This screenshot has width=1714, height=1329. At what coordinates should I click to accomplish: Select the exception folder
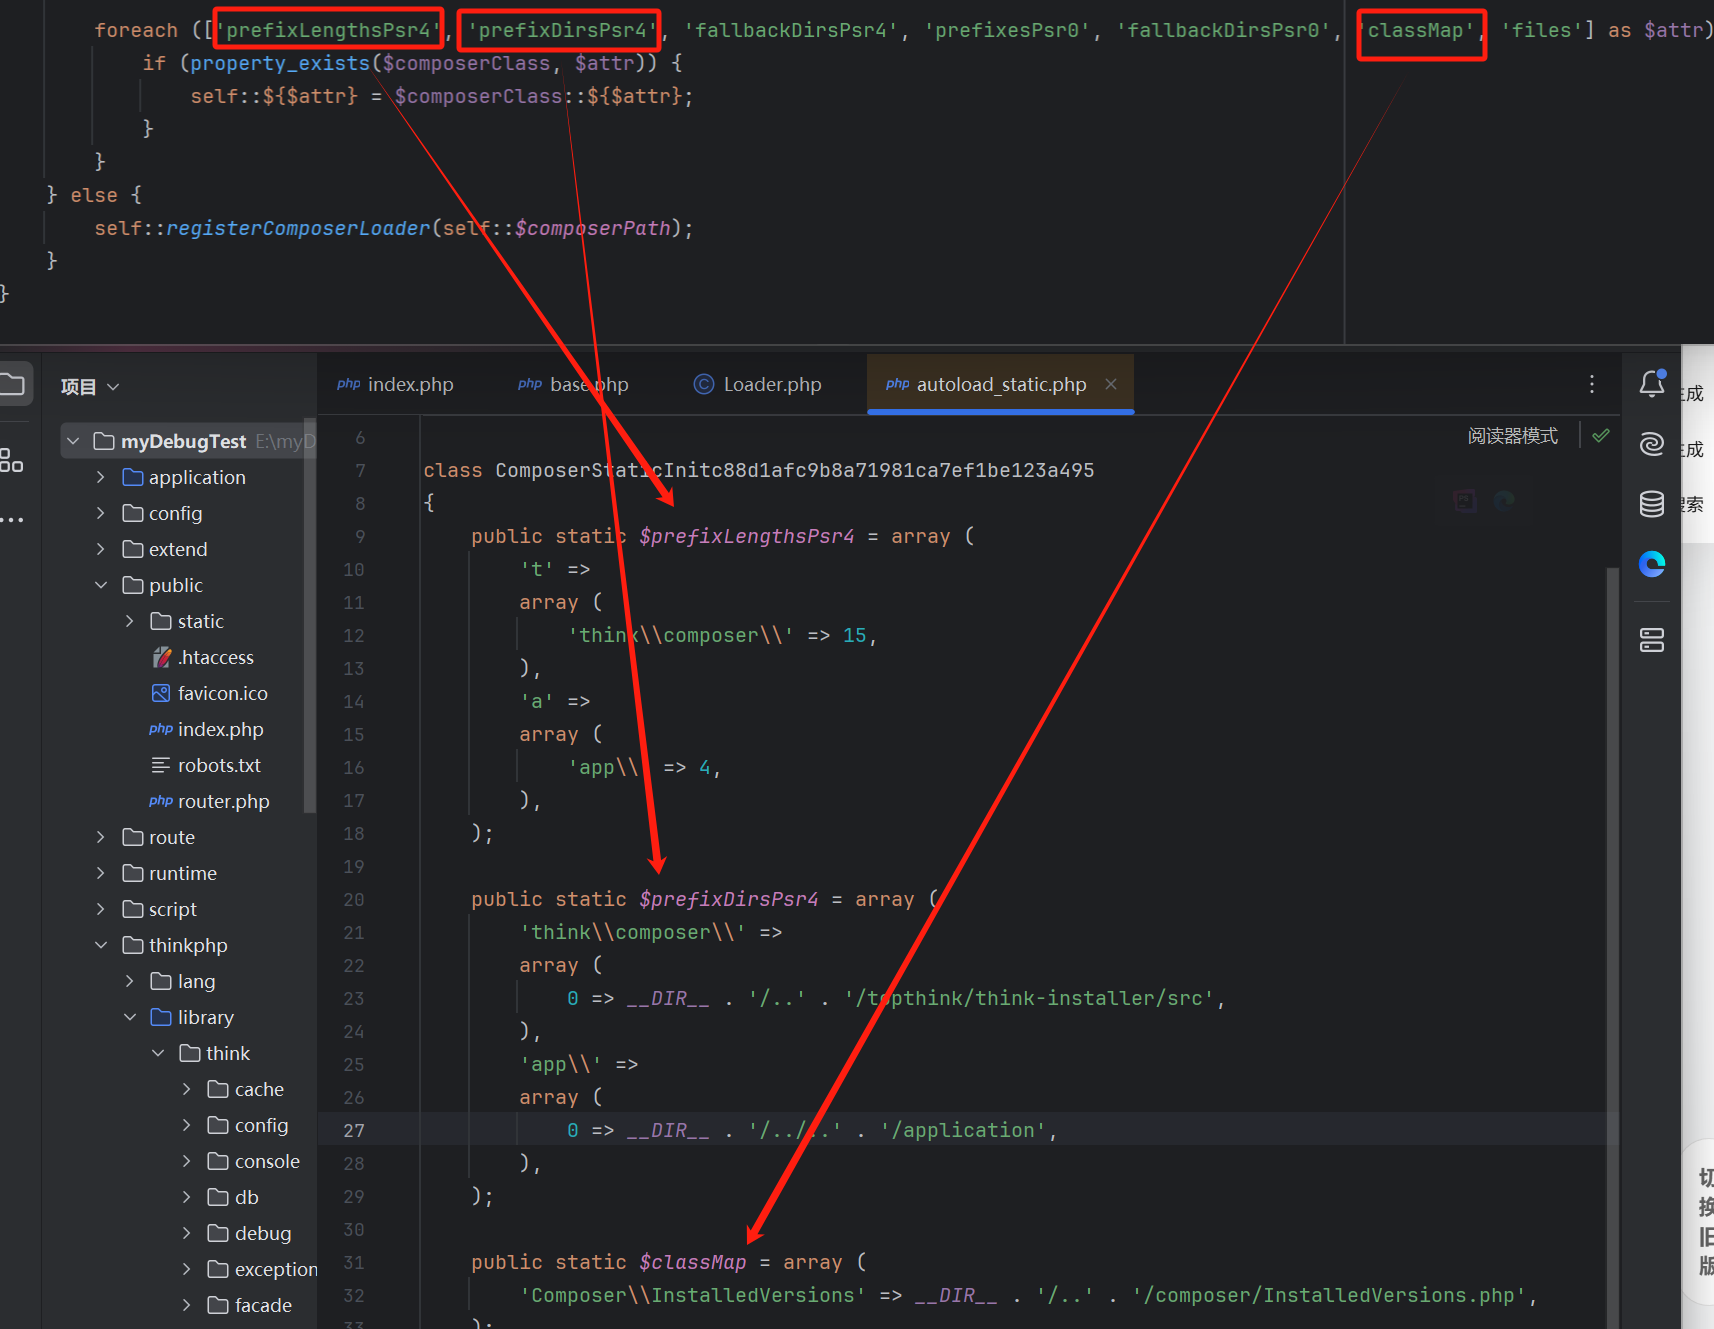[262, 1269]
